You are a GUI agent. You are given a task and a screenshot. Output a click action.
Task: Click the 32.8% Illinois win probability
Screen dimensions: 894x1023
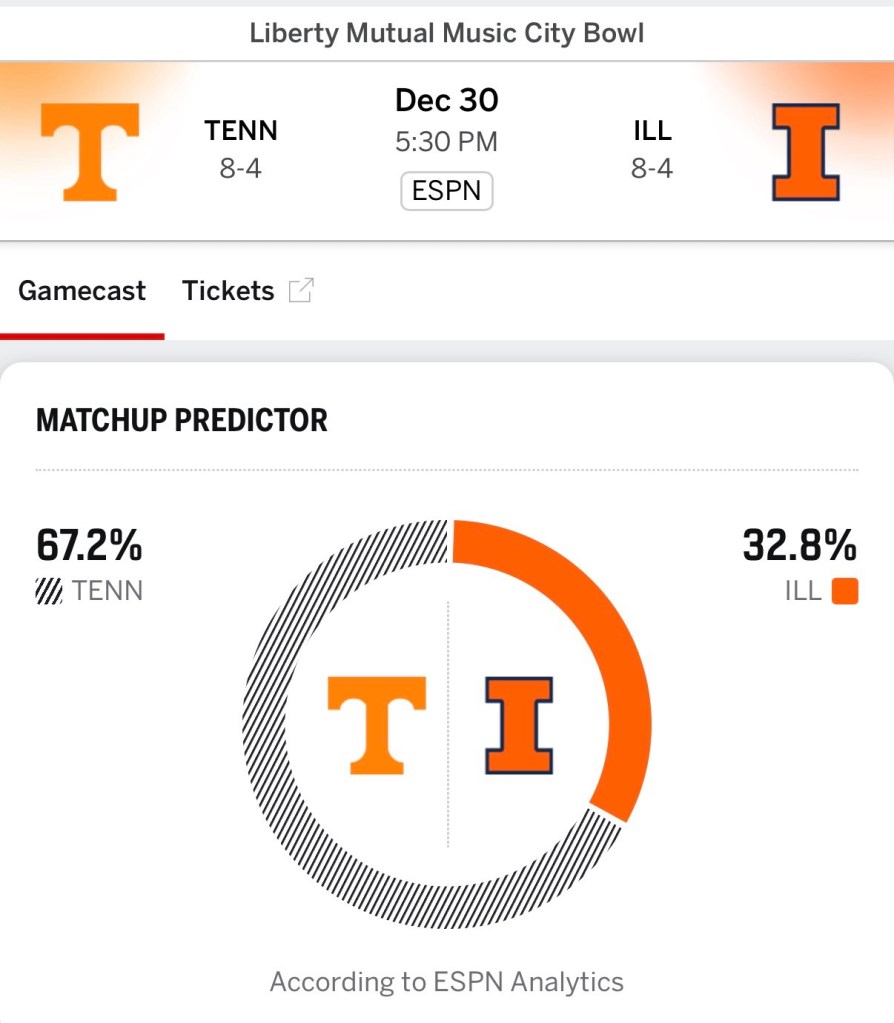click(799, 546)
